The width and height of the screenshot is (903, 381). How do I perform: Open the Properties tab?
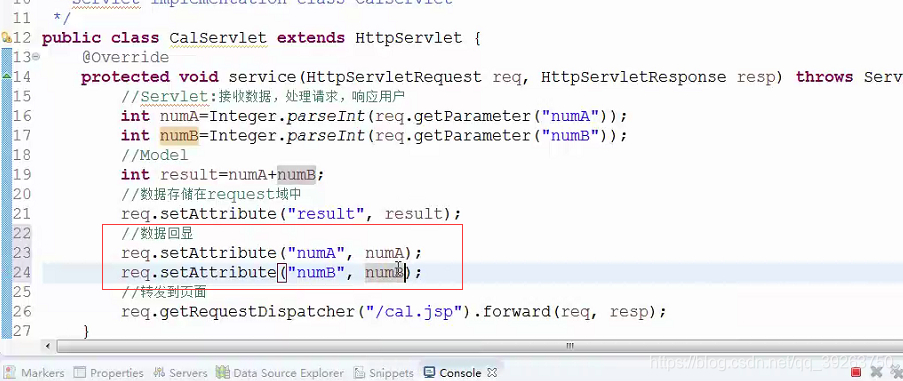click(108, 373)
